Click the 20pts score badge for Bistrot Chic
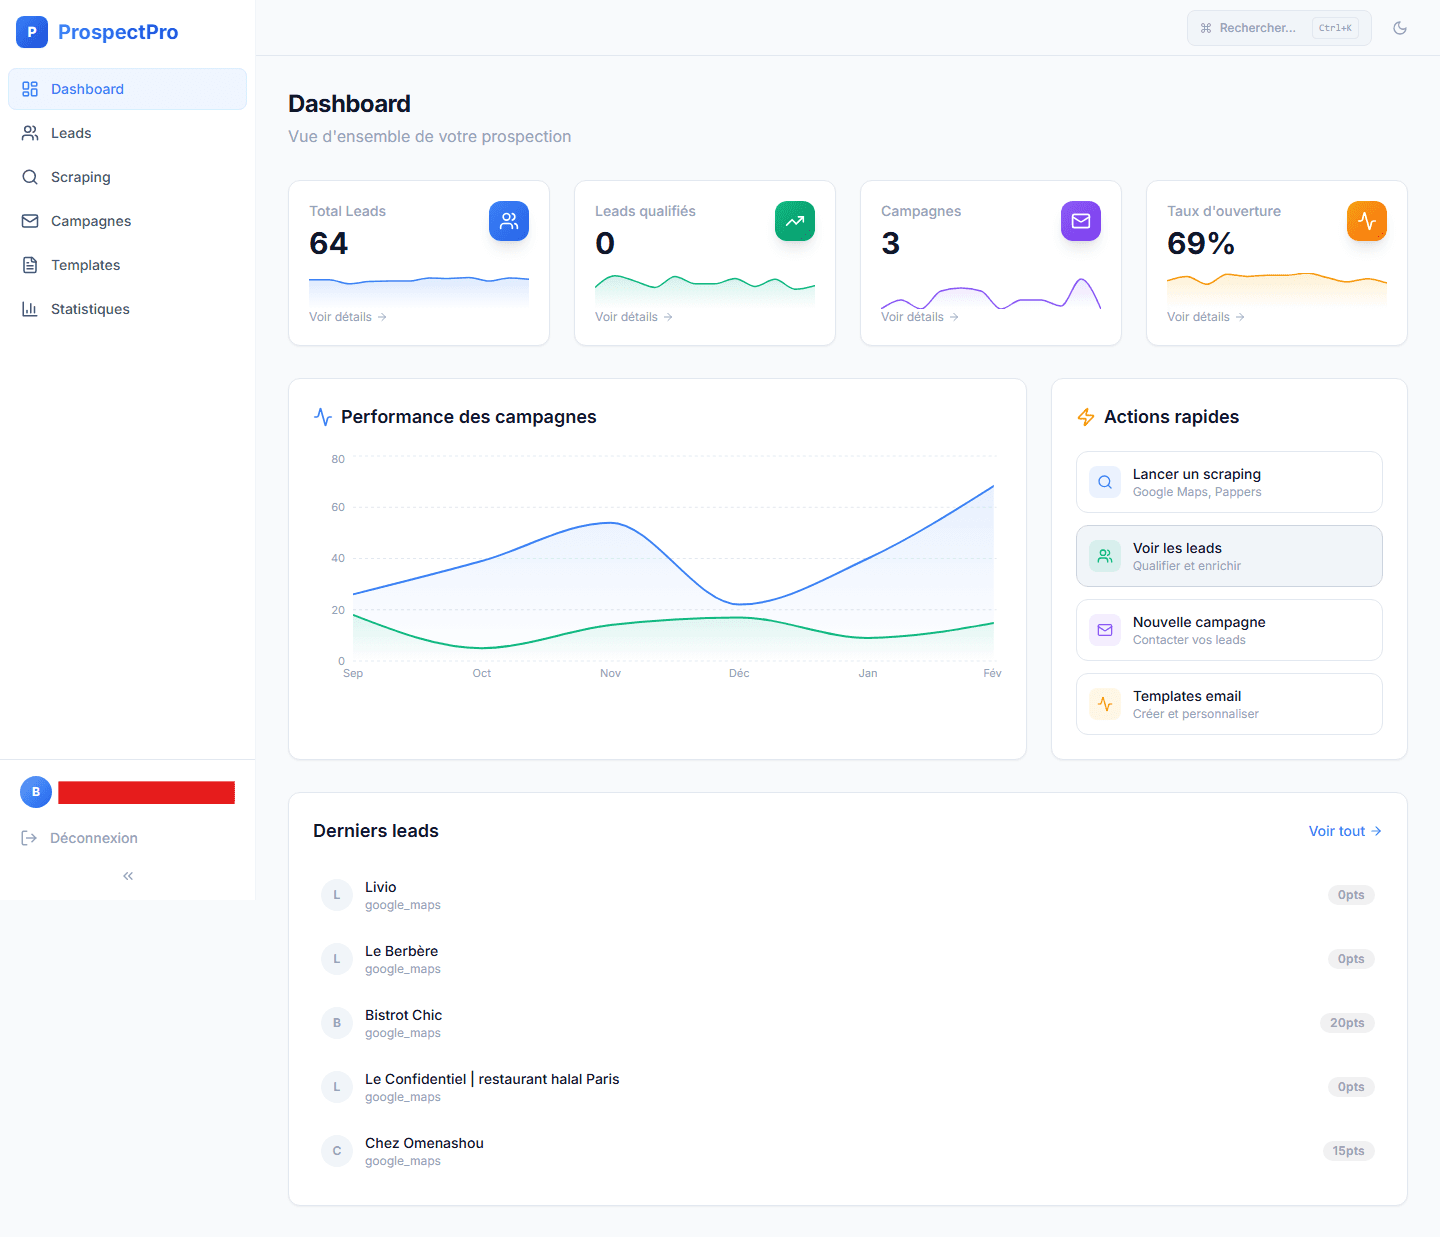The image size is (1440, 1237). pyautogui.click(x=1347, y=1022)
